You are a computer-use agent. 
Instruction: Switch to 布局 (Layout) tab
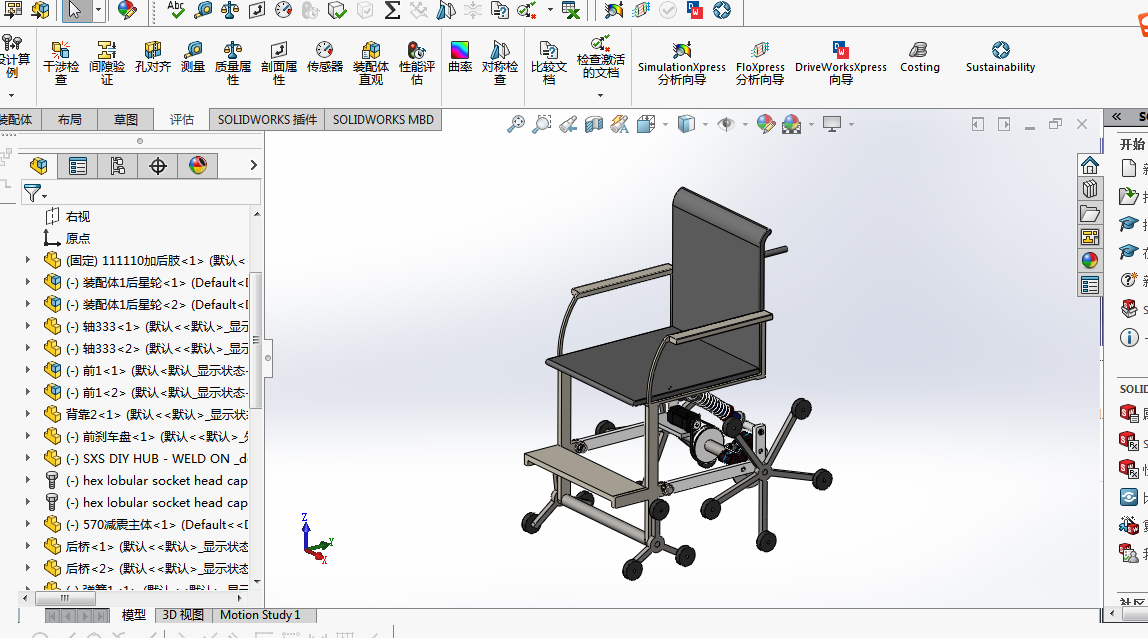[x=70, y=119]
